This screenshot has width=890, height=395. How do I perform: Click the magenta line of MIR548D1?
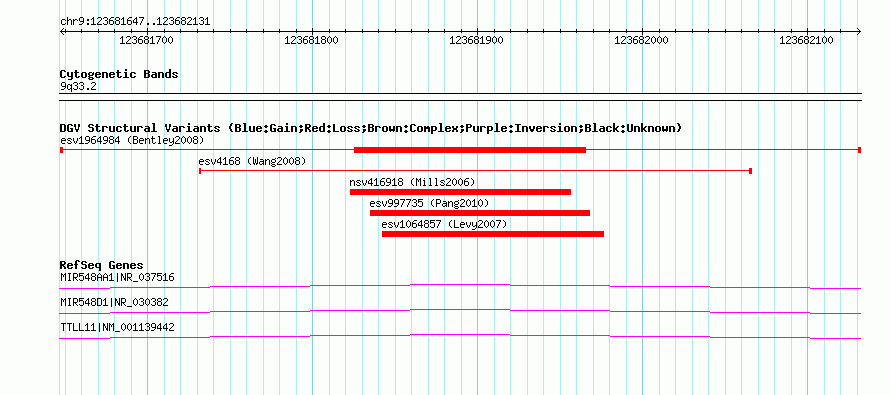(x=460, y=310)
